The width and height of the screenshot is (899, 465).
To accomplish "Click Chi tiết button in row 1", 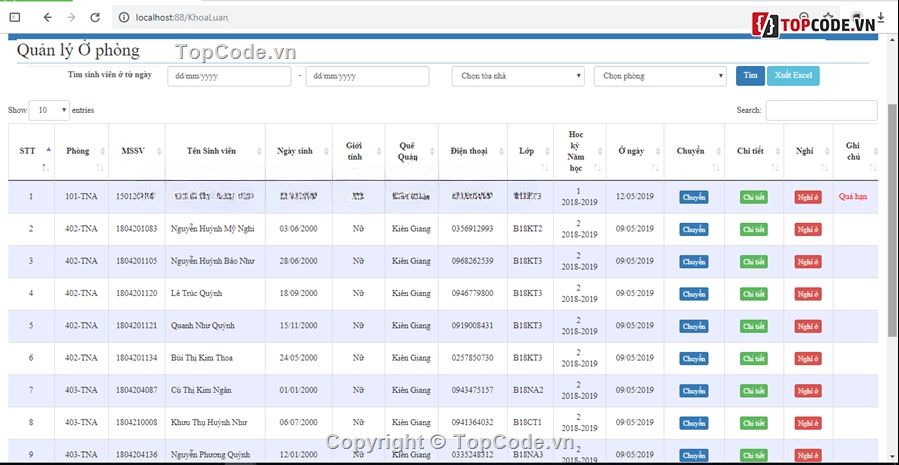I will point(754,197).
